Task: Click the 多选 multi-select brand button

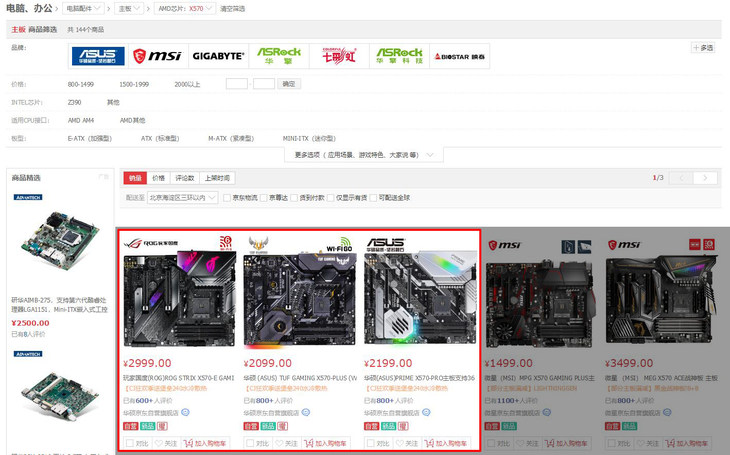Action: coord(703,48)
